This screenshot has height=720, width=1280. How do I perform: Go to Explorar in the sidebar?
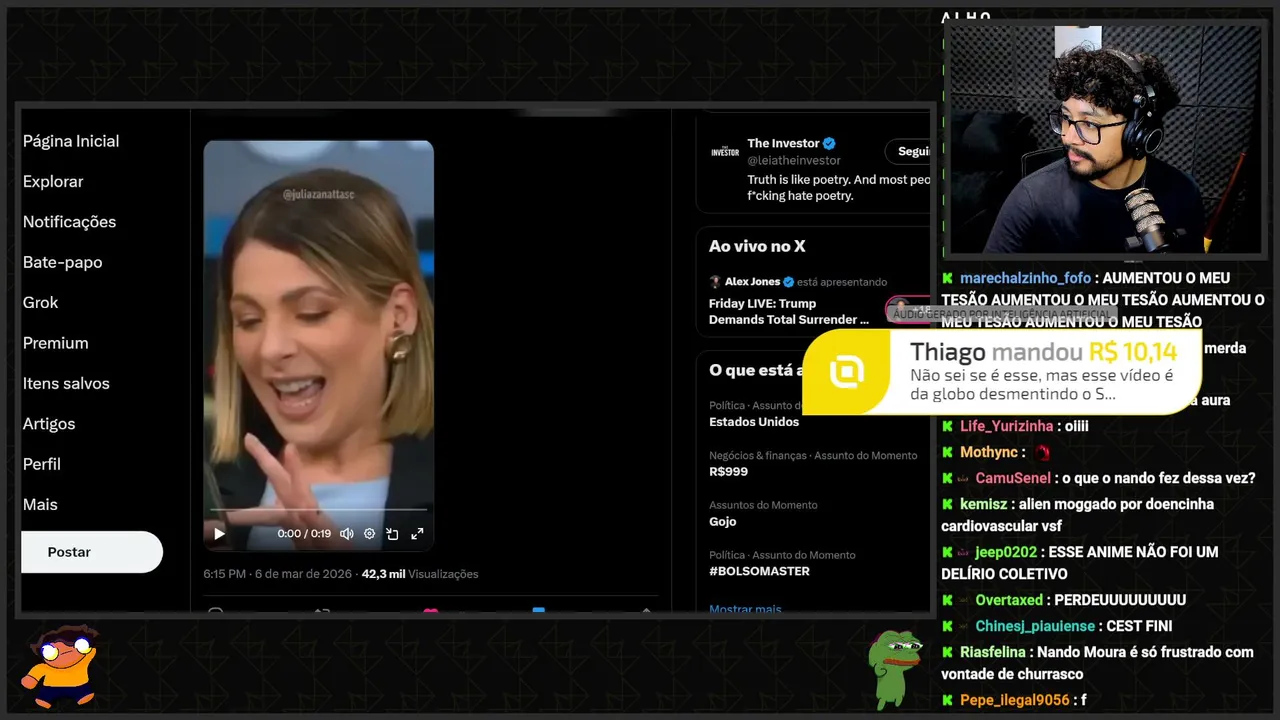[53, 181]
